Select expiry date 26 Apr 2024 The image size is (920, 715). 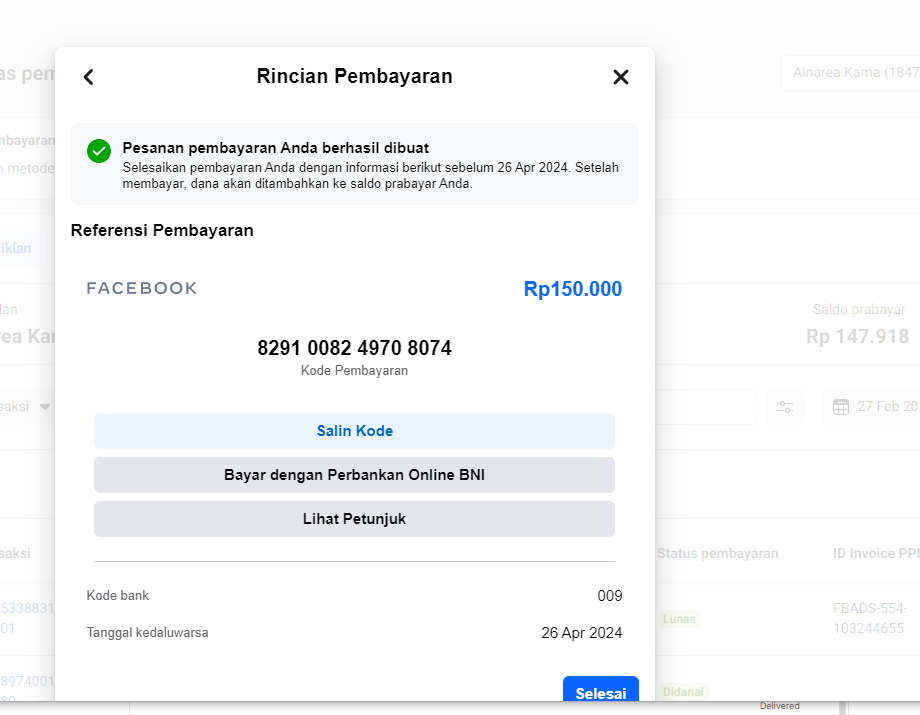coord(581,633)
